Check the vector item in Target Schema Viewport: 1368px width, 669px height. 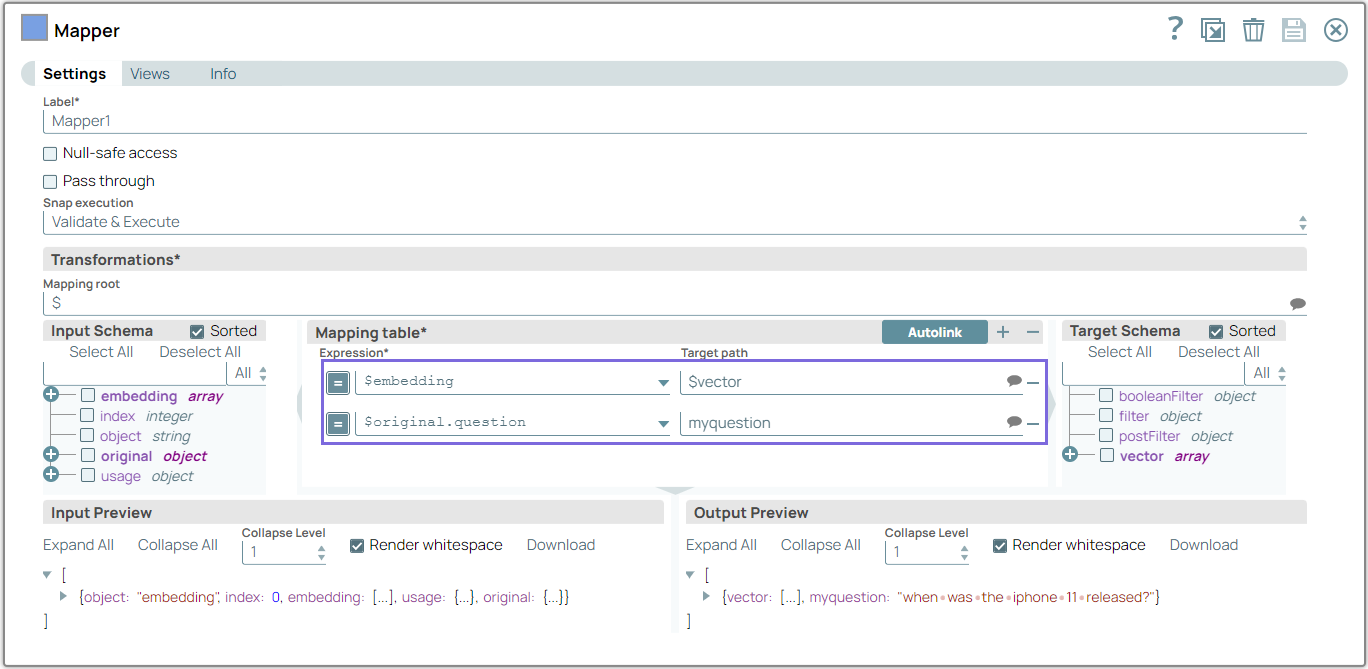coord(1106,456)
